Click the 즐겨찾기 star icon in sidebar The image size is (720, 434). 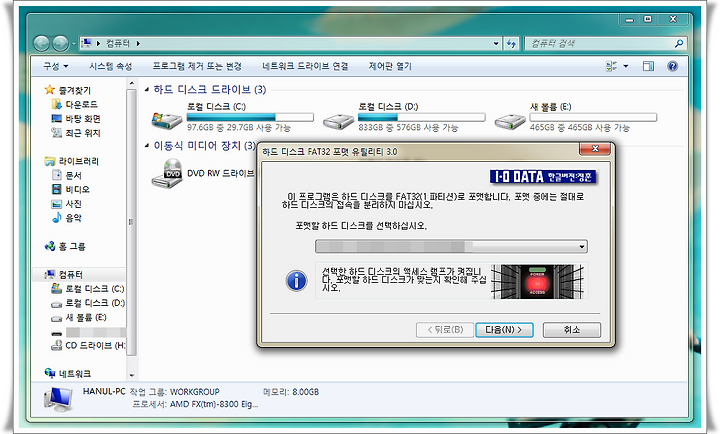click(50, 90)
